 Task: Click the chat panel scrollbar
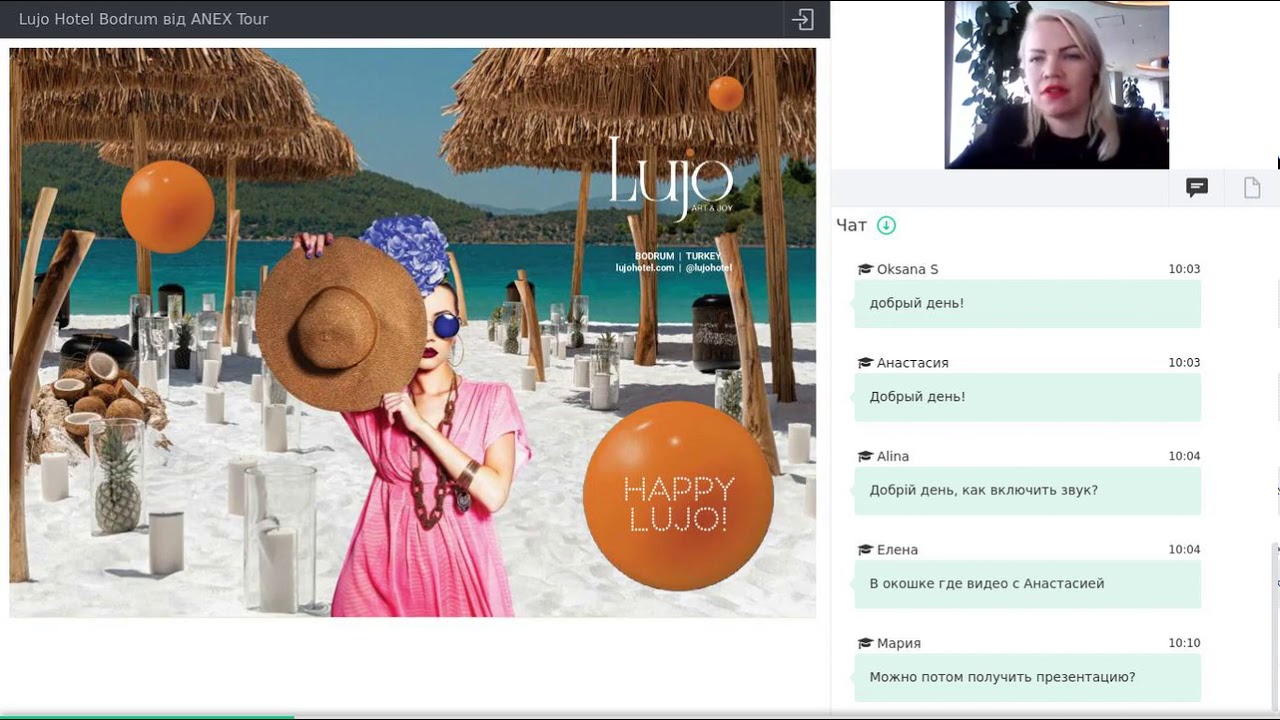click(x=1275, y=628)
